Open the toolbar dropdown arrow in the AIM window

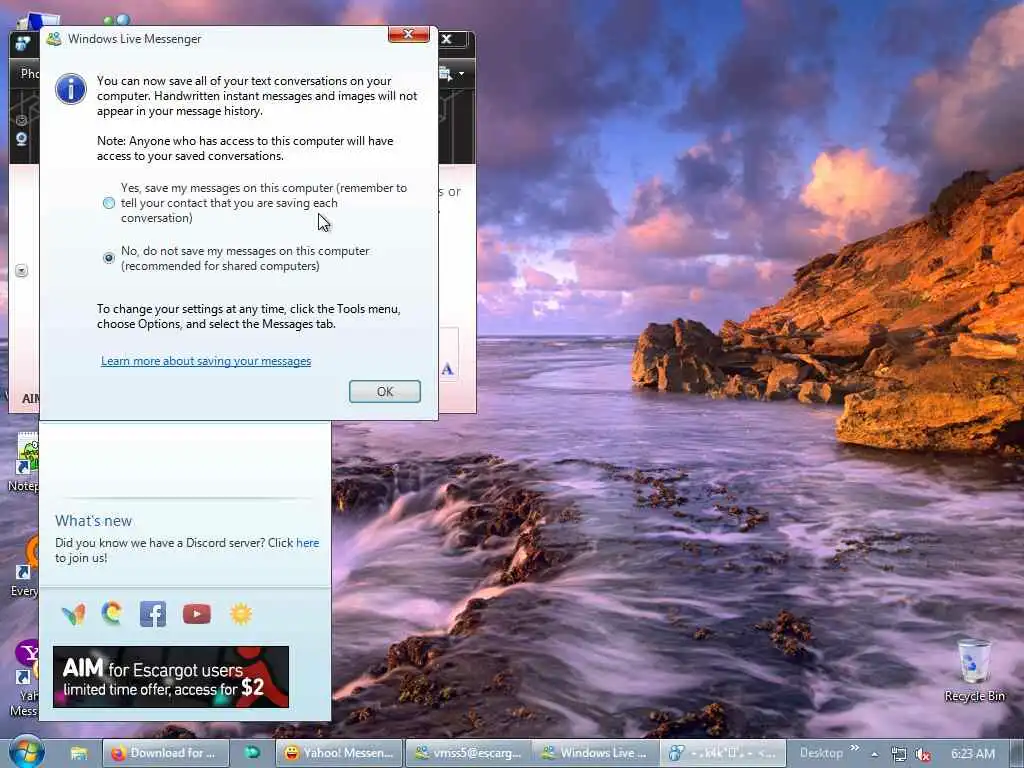tap(462, 74)
